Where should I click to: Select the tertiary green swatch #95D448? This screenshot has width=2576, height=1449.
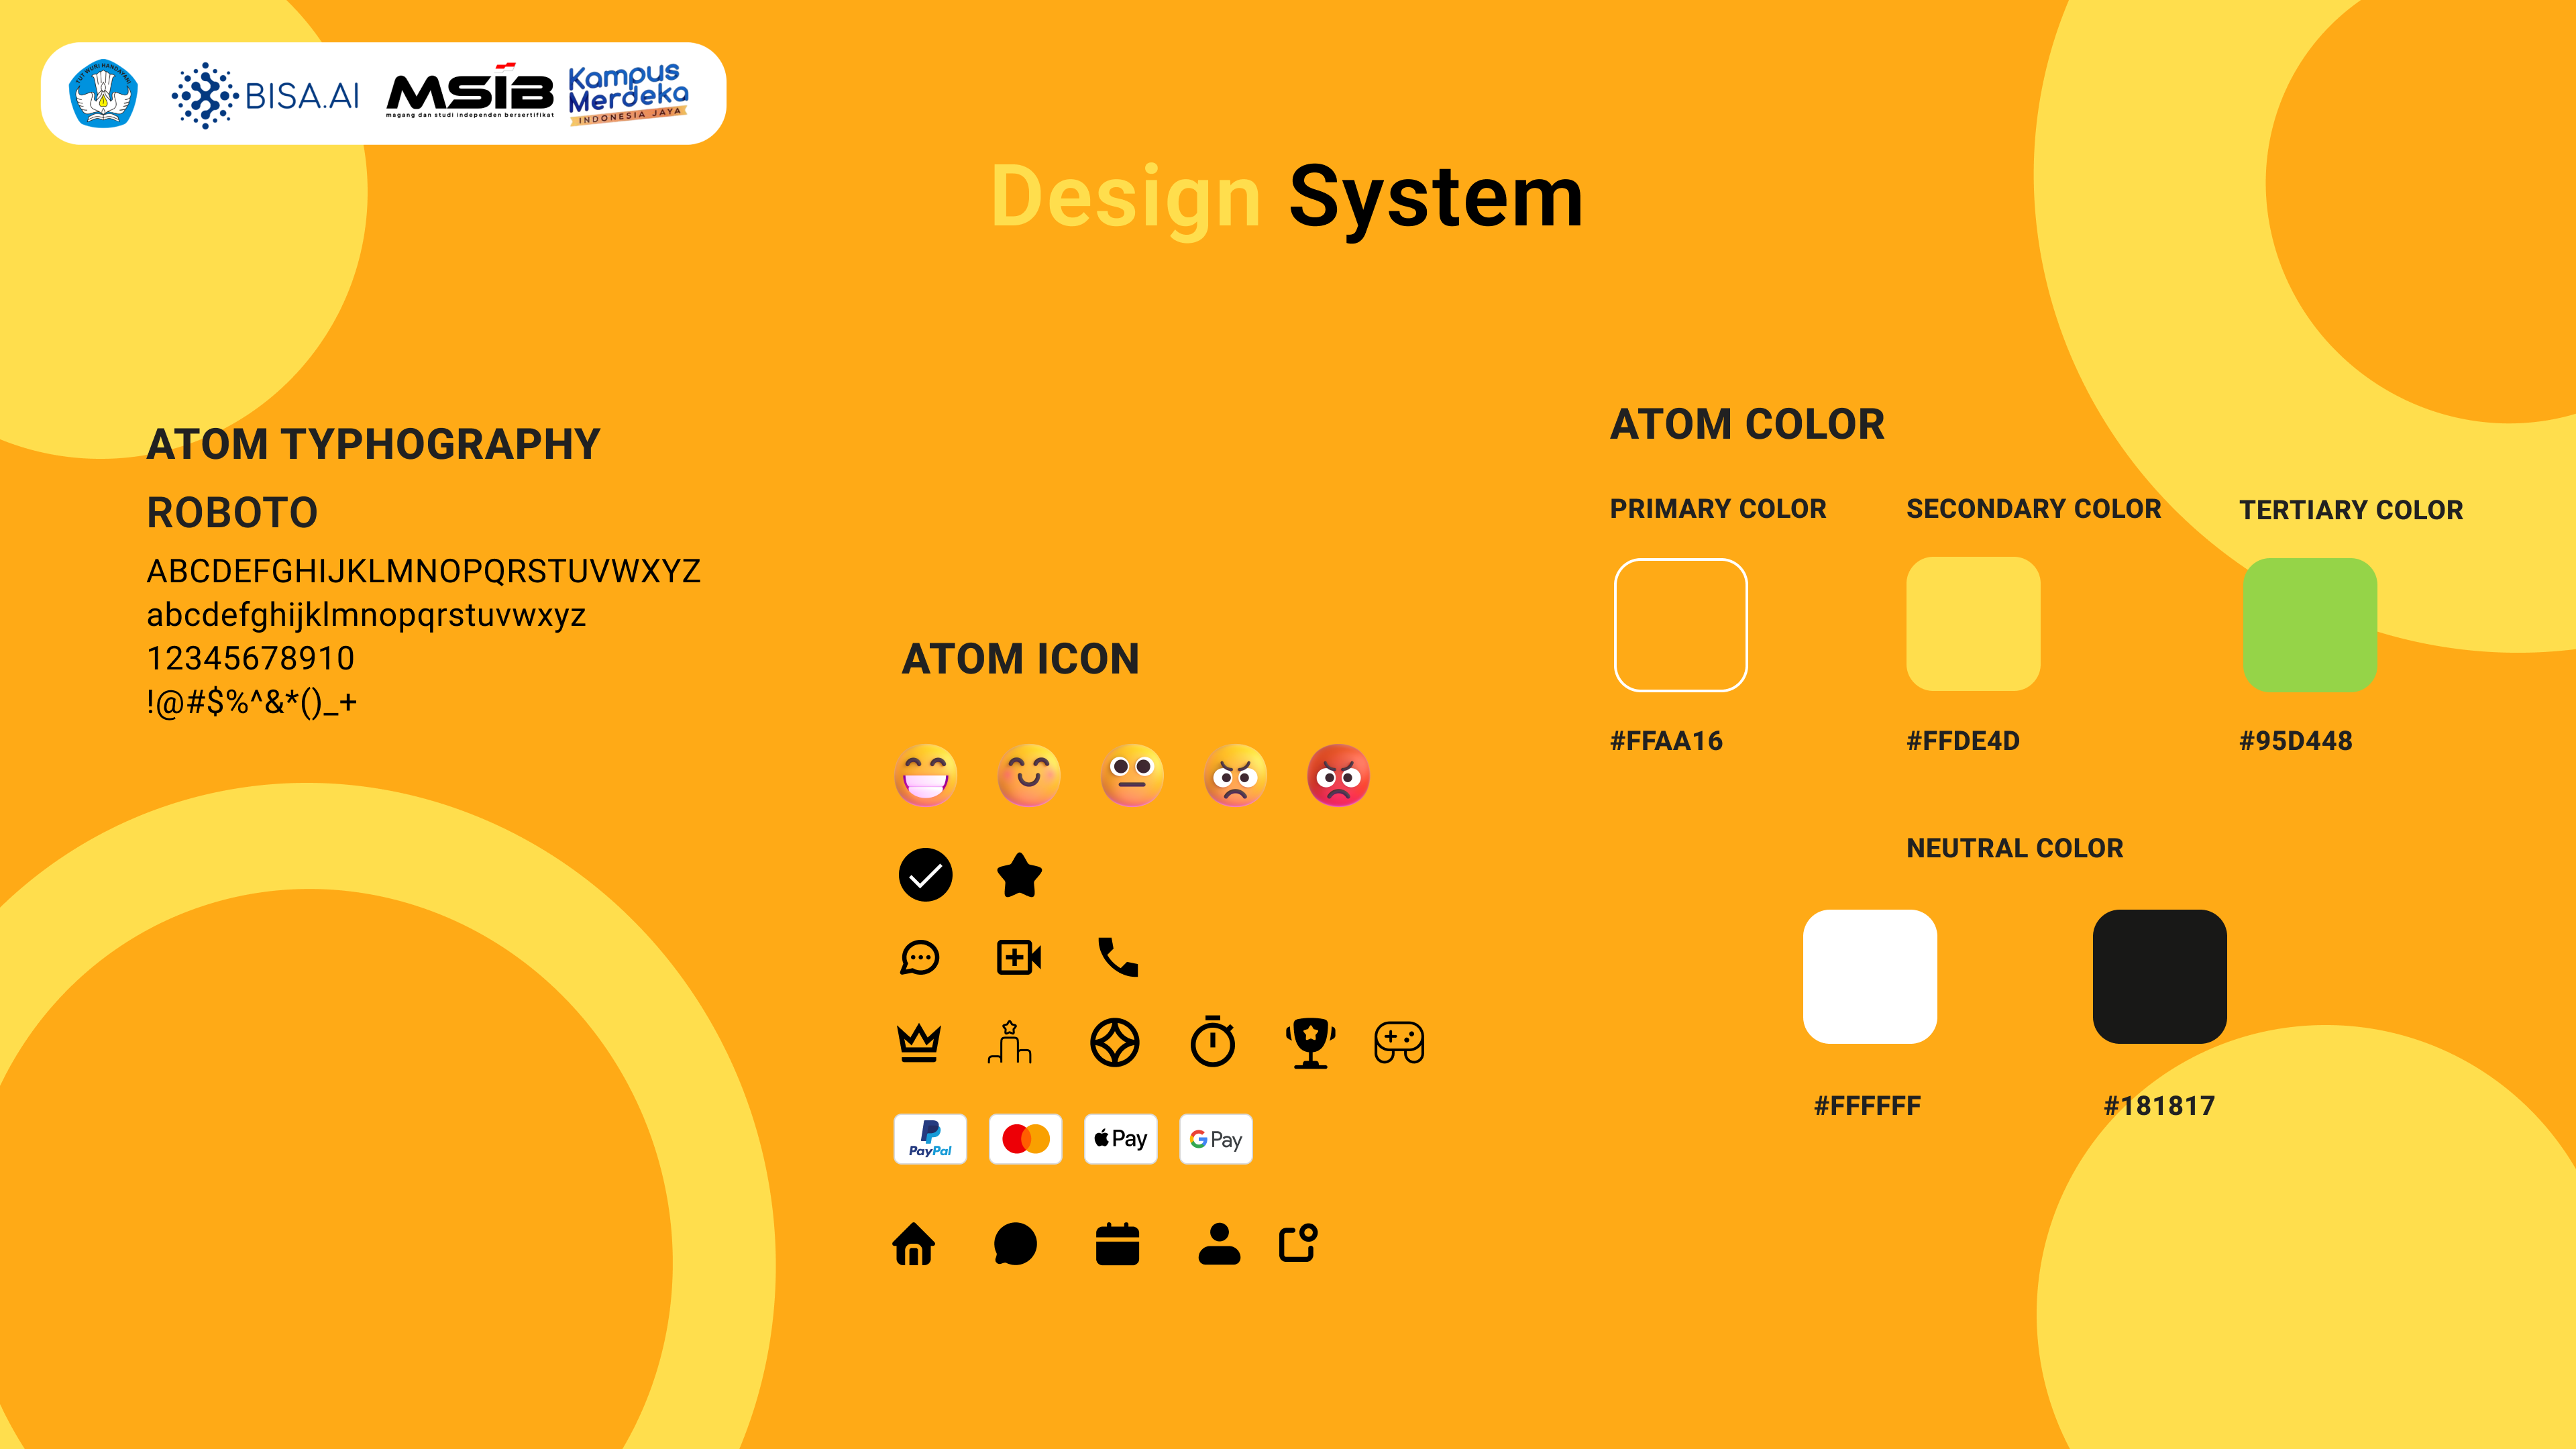point(2310,625)
